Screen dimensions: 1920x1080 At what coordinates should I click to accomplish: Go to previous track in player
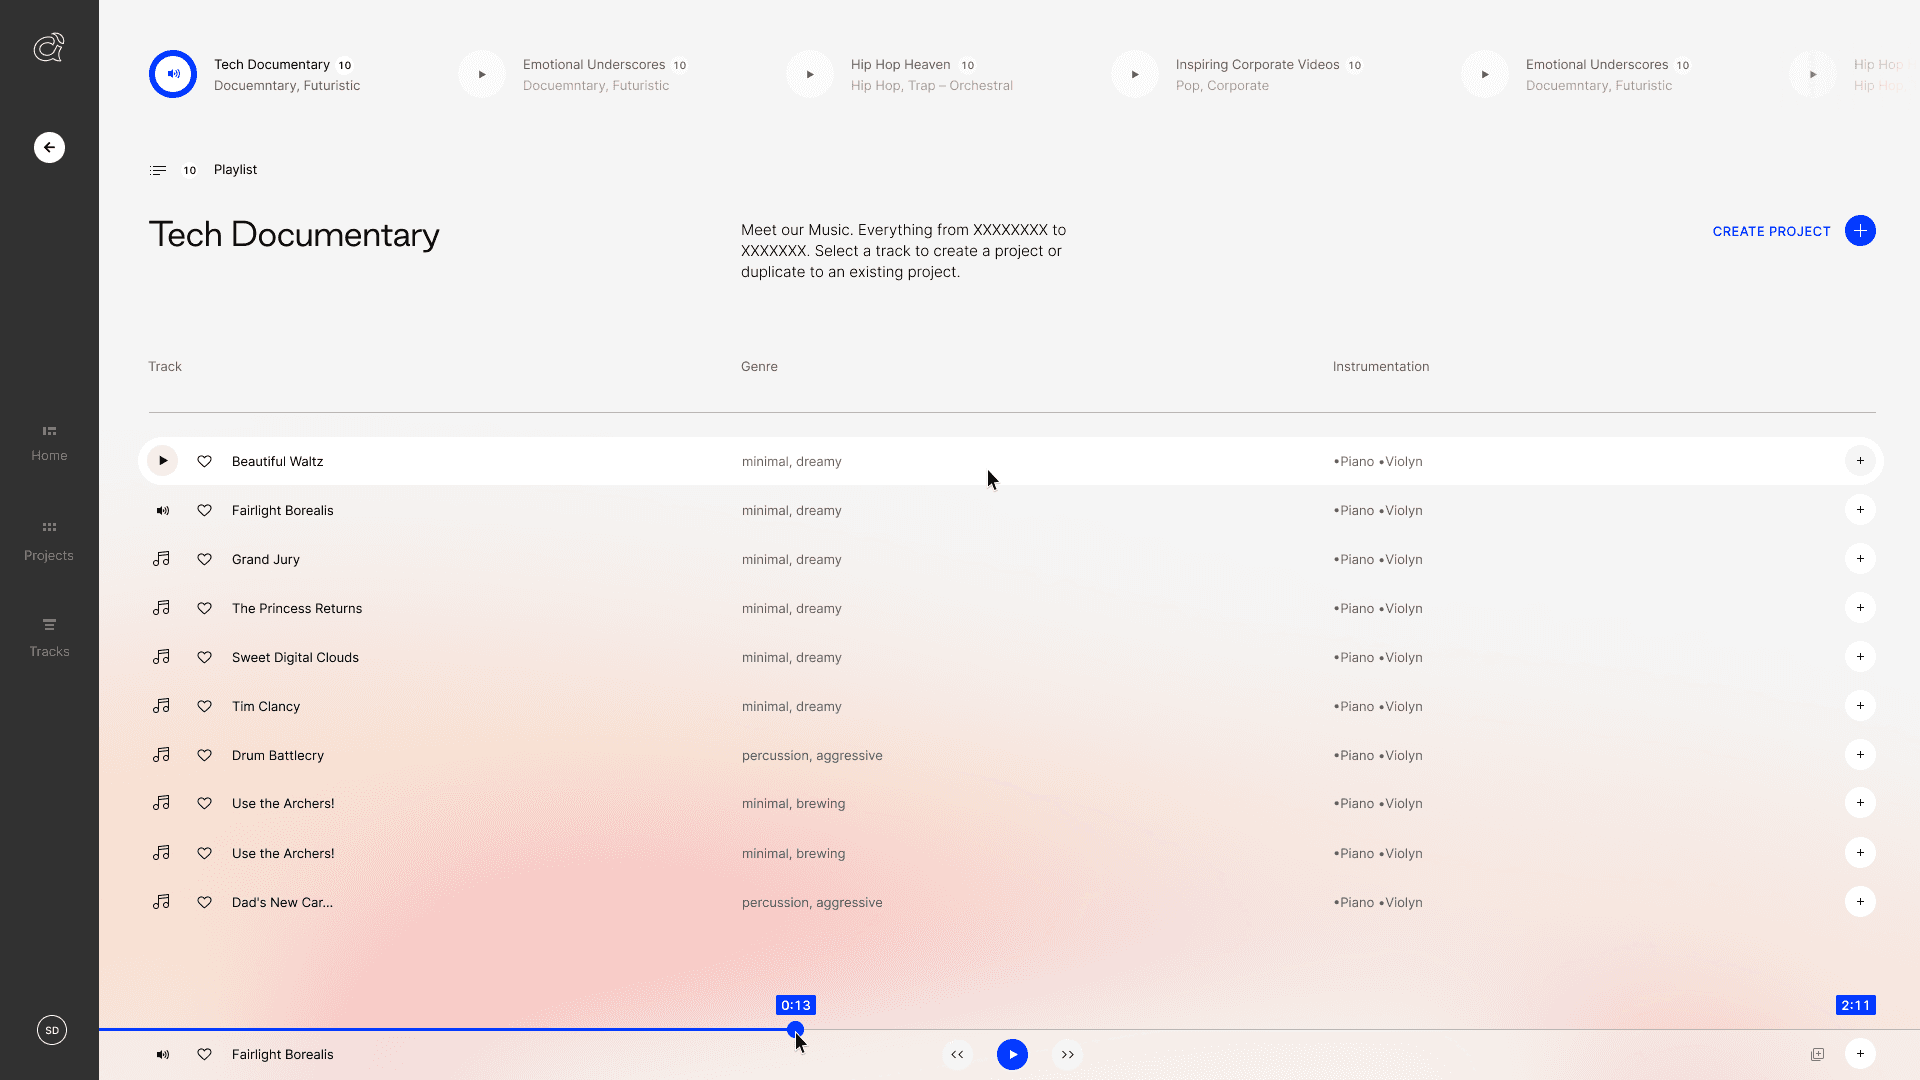pyautogui.click(x=957, y=1055)
